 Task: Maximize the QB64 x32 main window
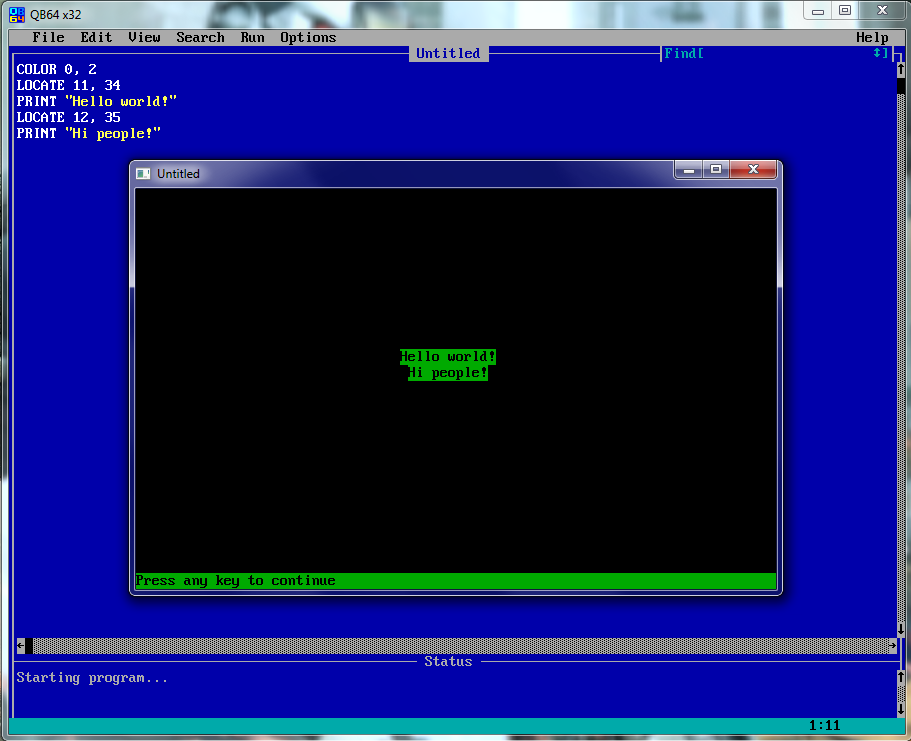845,11
